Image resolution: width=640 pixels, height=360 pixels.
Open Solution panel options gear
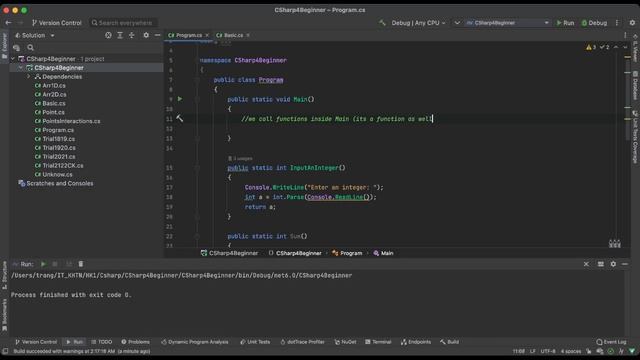point(146,36)
